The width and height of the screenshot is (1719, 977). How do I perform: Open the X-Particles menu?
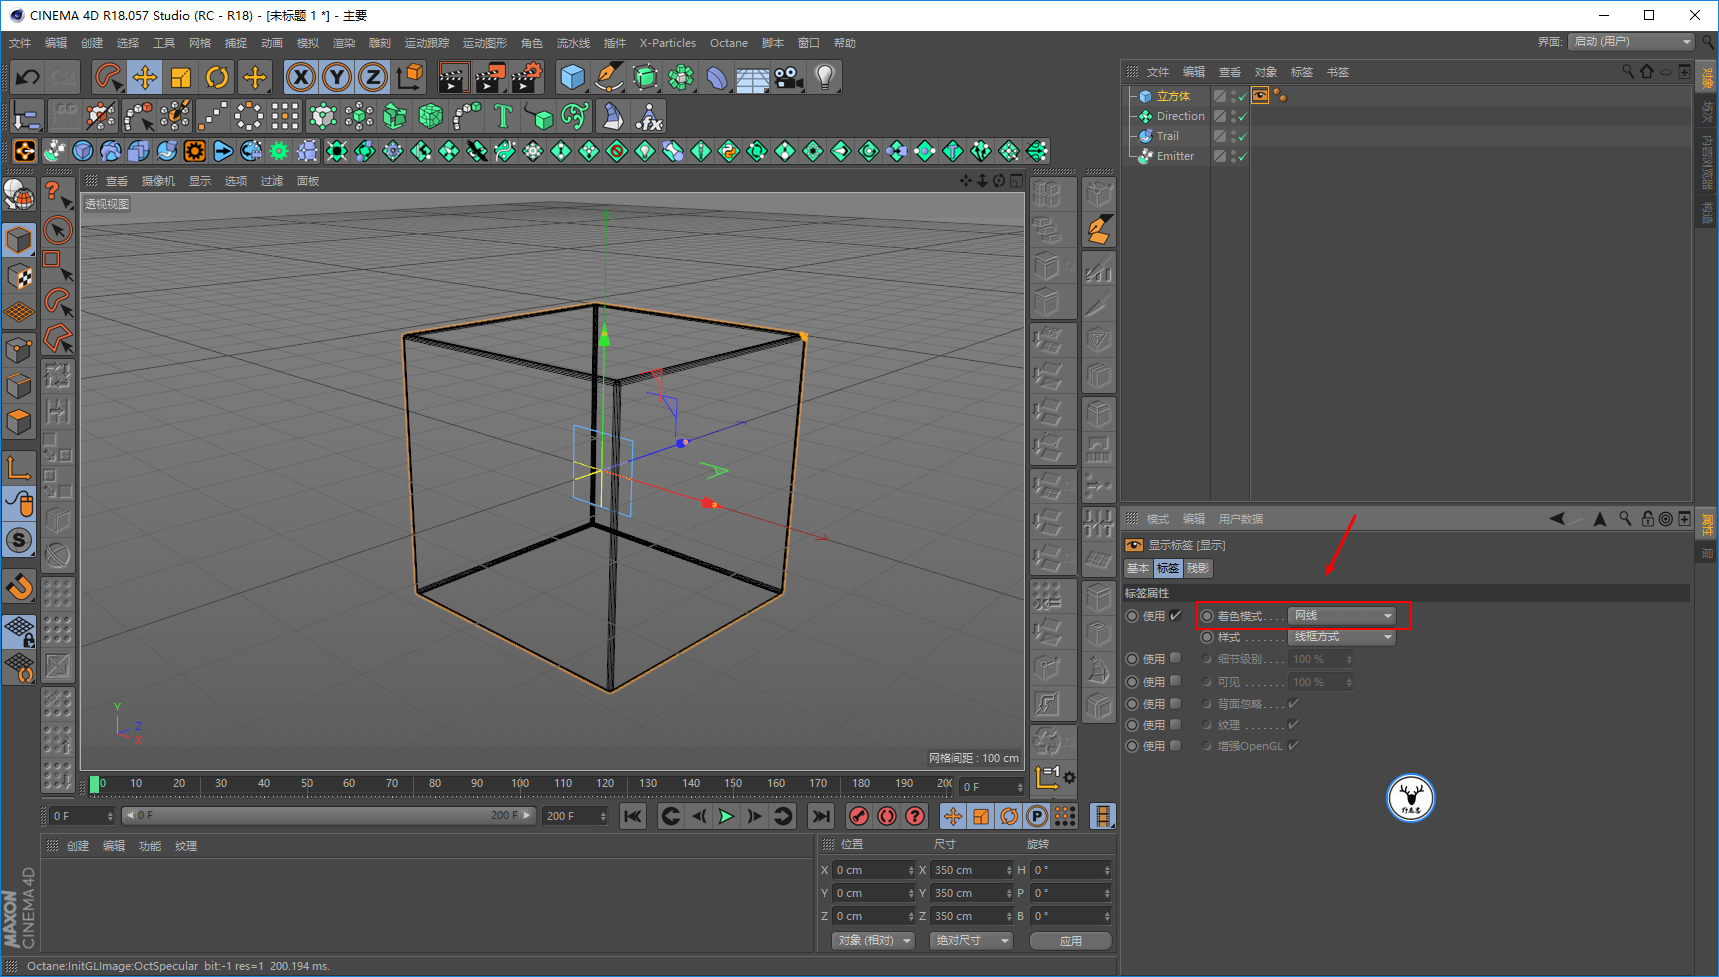click(667, 43)
